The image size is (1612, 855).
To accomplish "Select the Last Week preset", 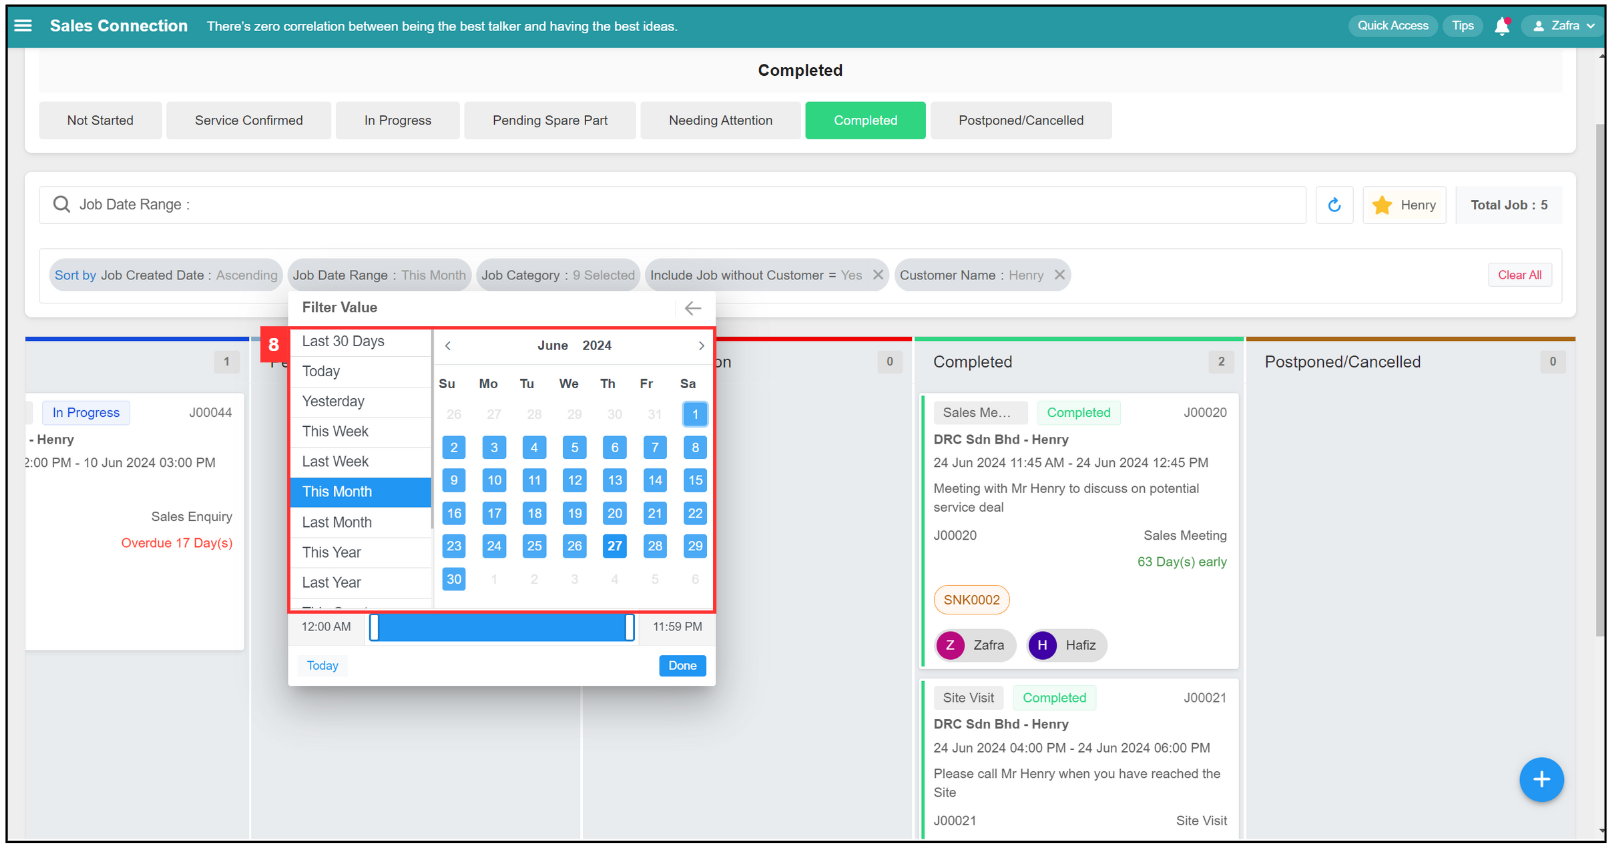I will click(361, 461).
